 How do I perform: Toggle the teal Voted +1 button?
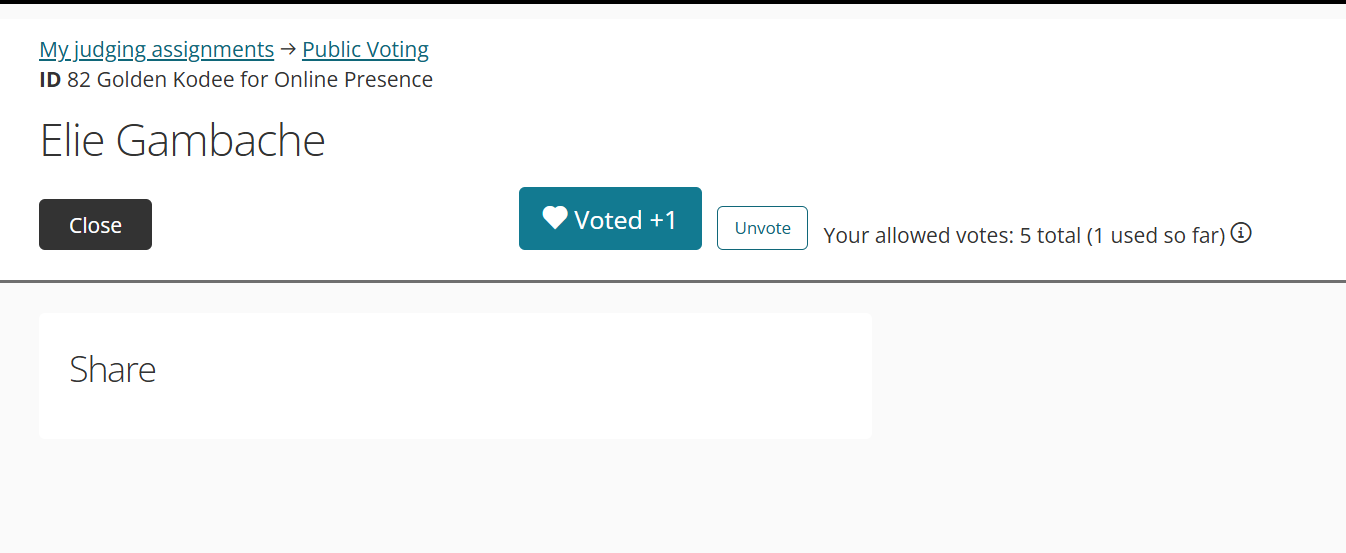tap(610, 219)
